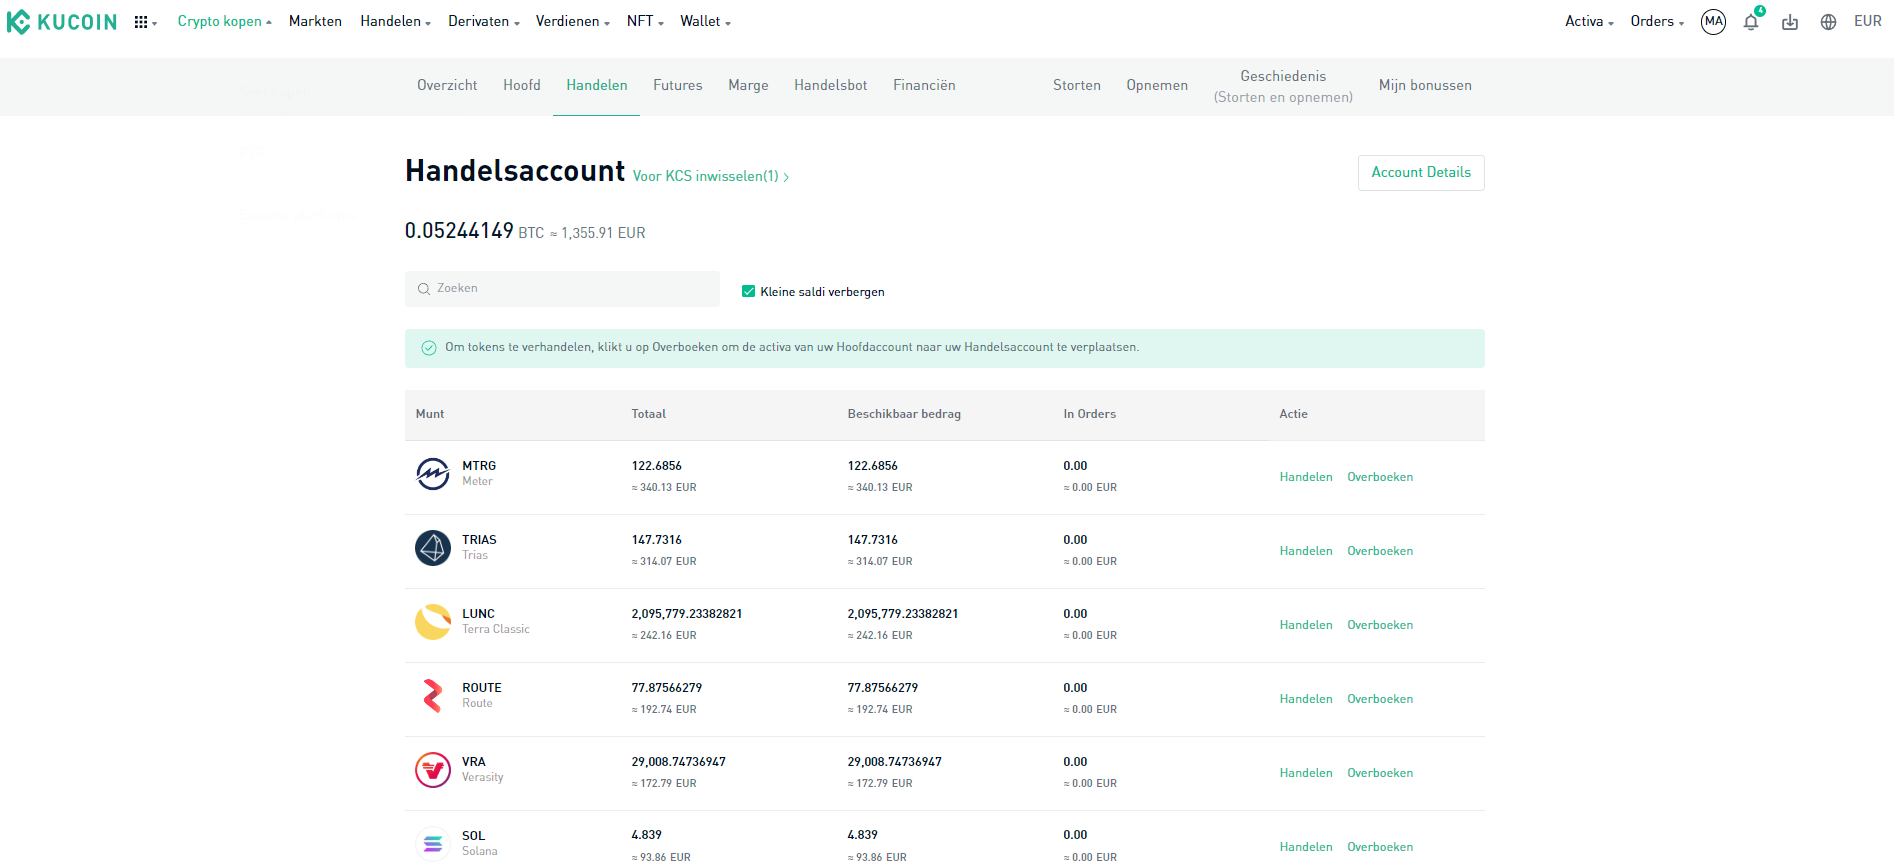Click the MTRG Meter coin icon
Screen dimensions: 1894x865
click(433, 473)
